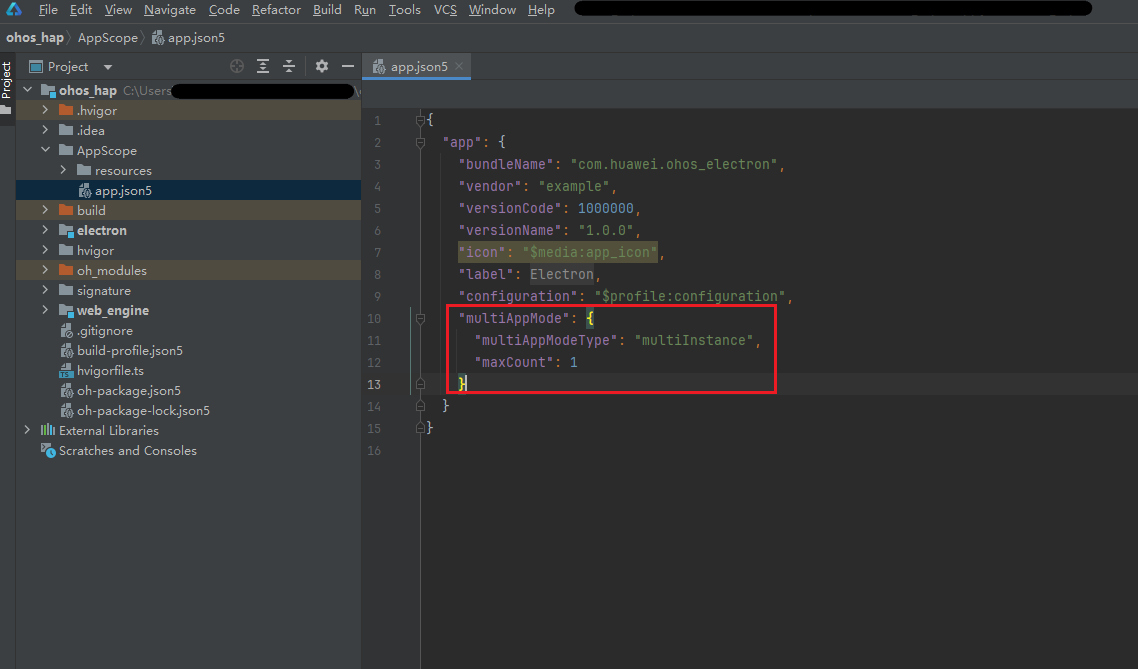Collapse the AppScope folder
The width and height of the screenshot is (1138, 669).
point(45,151)
